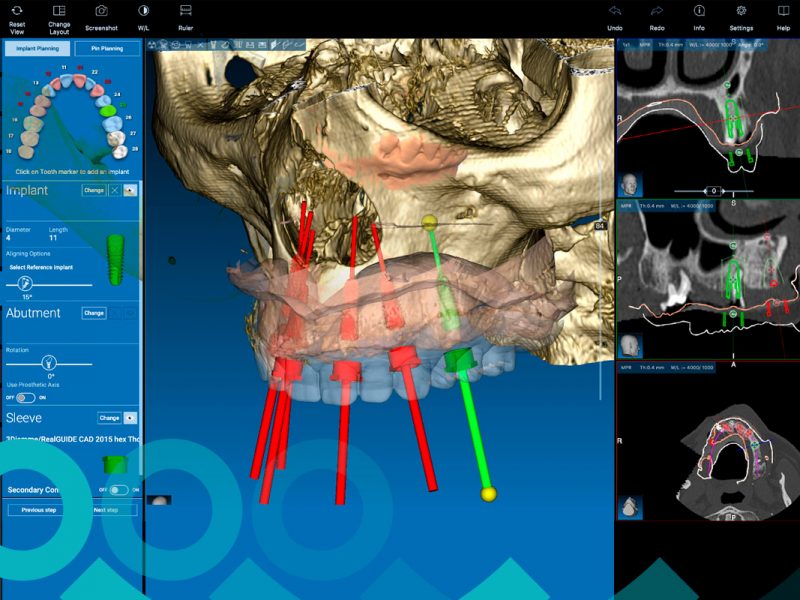Viewport: 800px width, 600px height.
Task: Activate the Ruler measurement tool
Action: pos(186,11)
